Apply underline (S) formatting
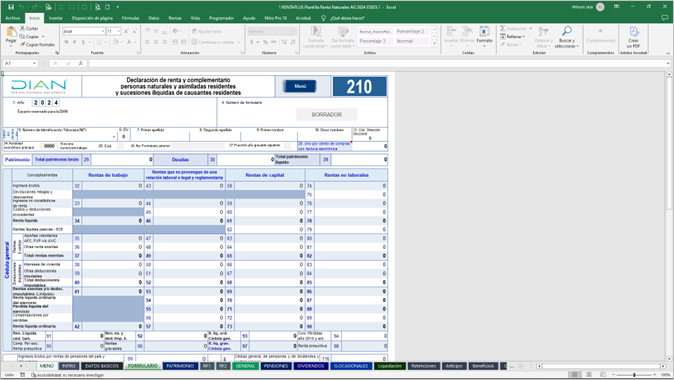The image size is (674, 380). coord(83,42)
